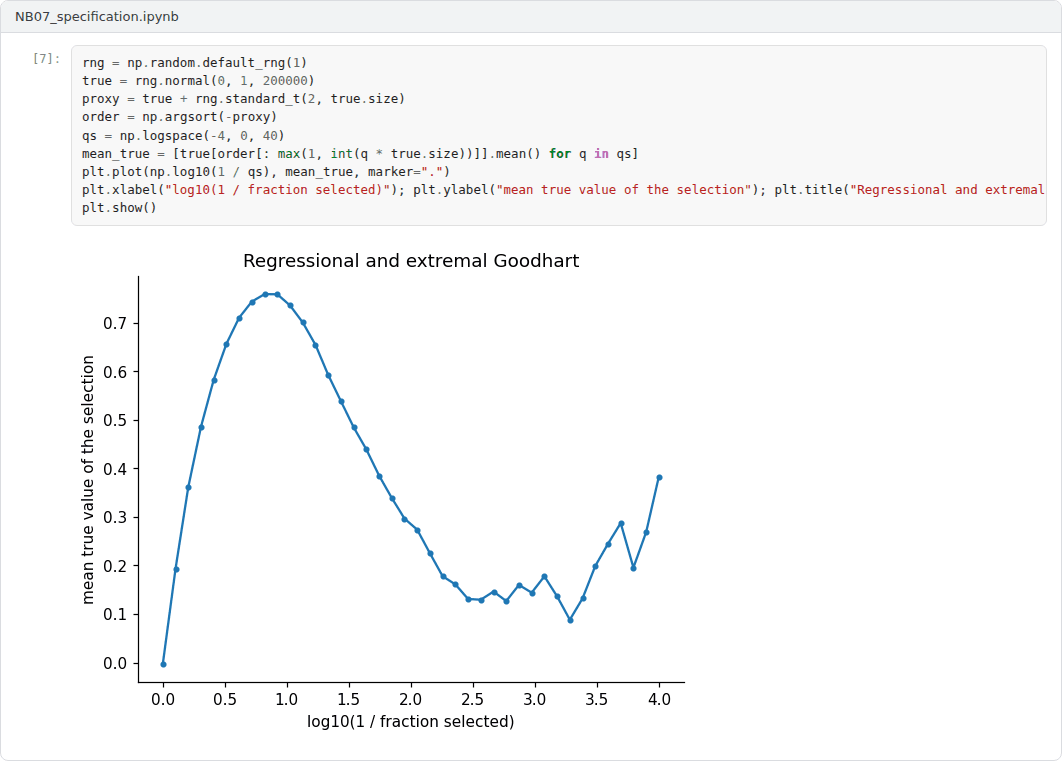This screenshot has height=761, width=1062.
Task: Click the plt.xlabel code line
Action: coord(563,190)
